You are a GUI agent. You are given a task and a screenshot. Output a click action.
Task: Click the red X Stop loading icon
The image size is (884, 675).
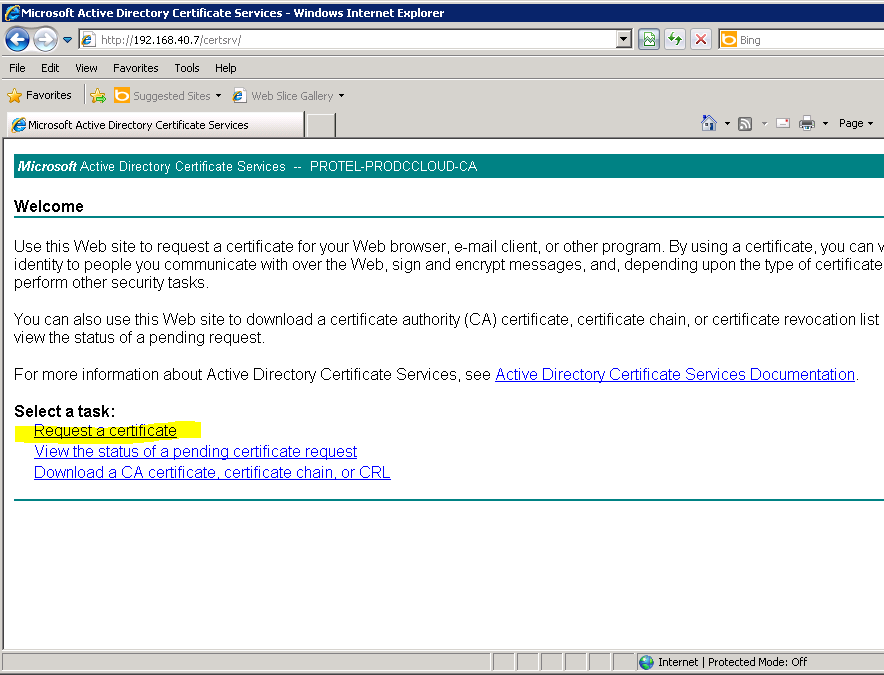pyautogui.click(x=701, y=40)
